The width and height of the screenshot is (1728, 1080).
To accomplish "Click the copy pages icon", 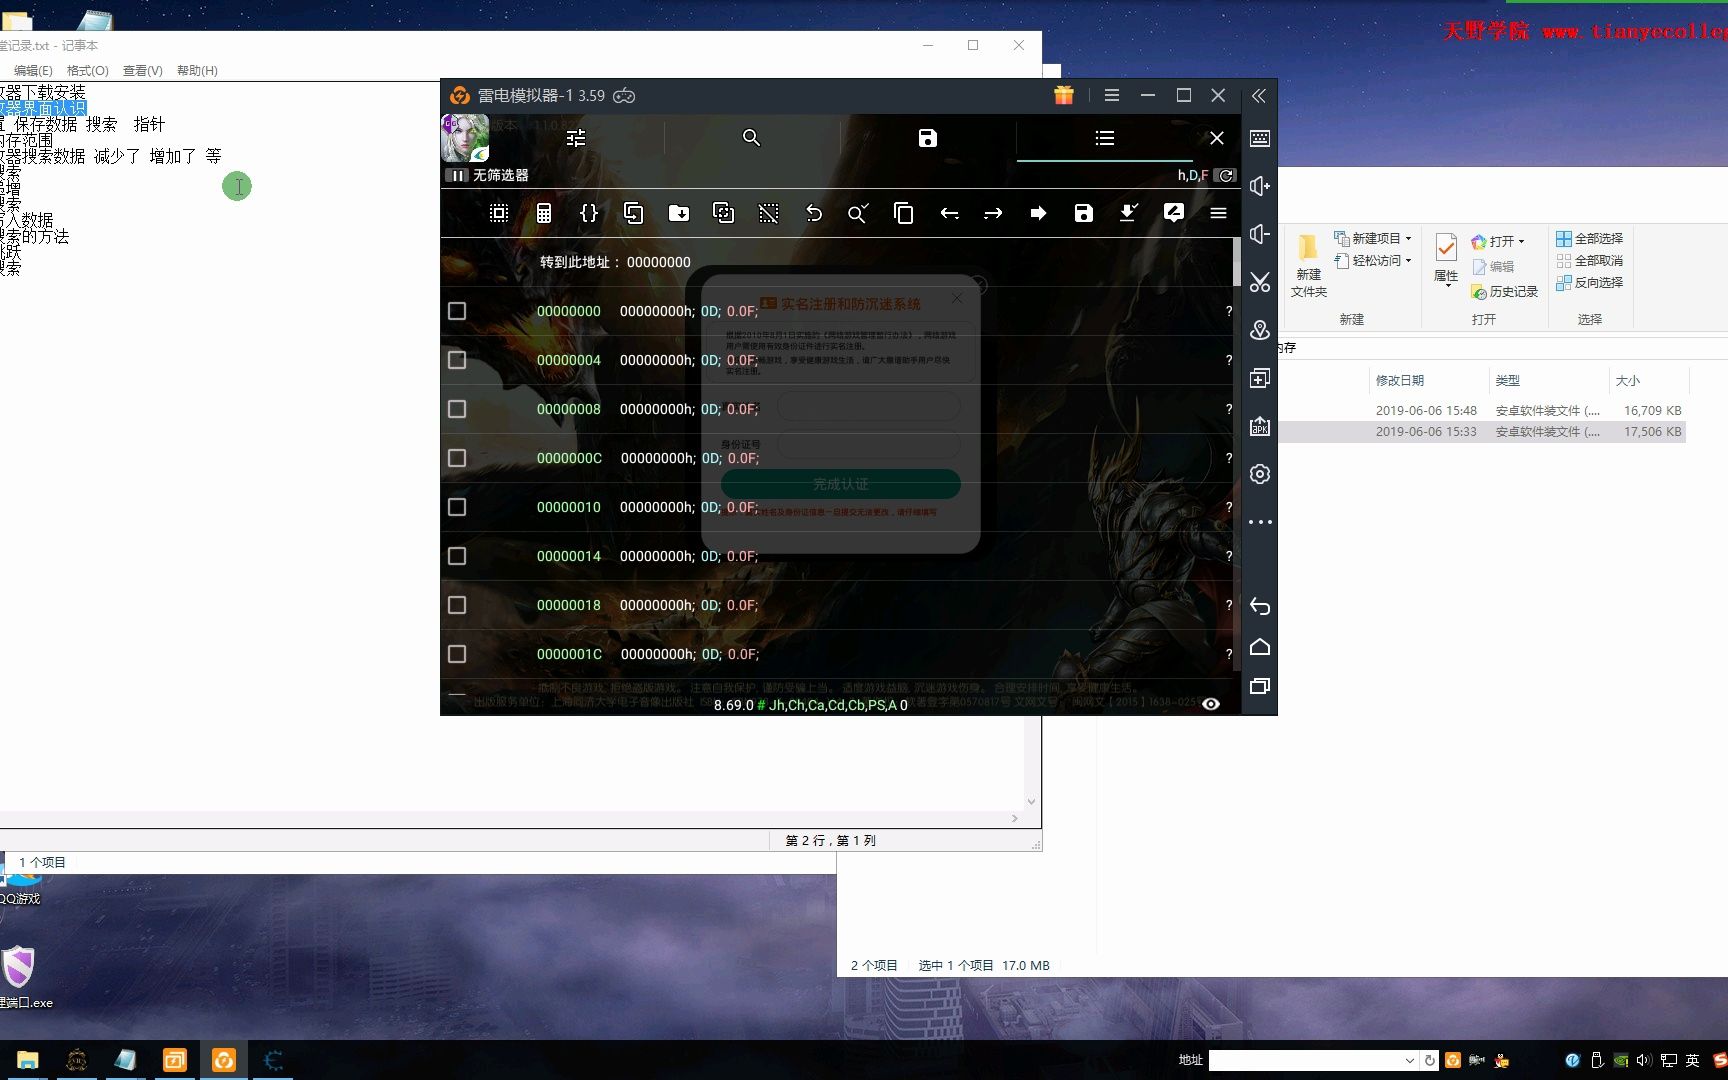I will pyautogui.click(x=903, y=213).
